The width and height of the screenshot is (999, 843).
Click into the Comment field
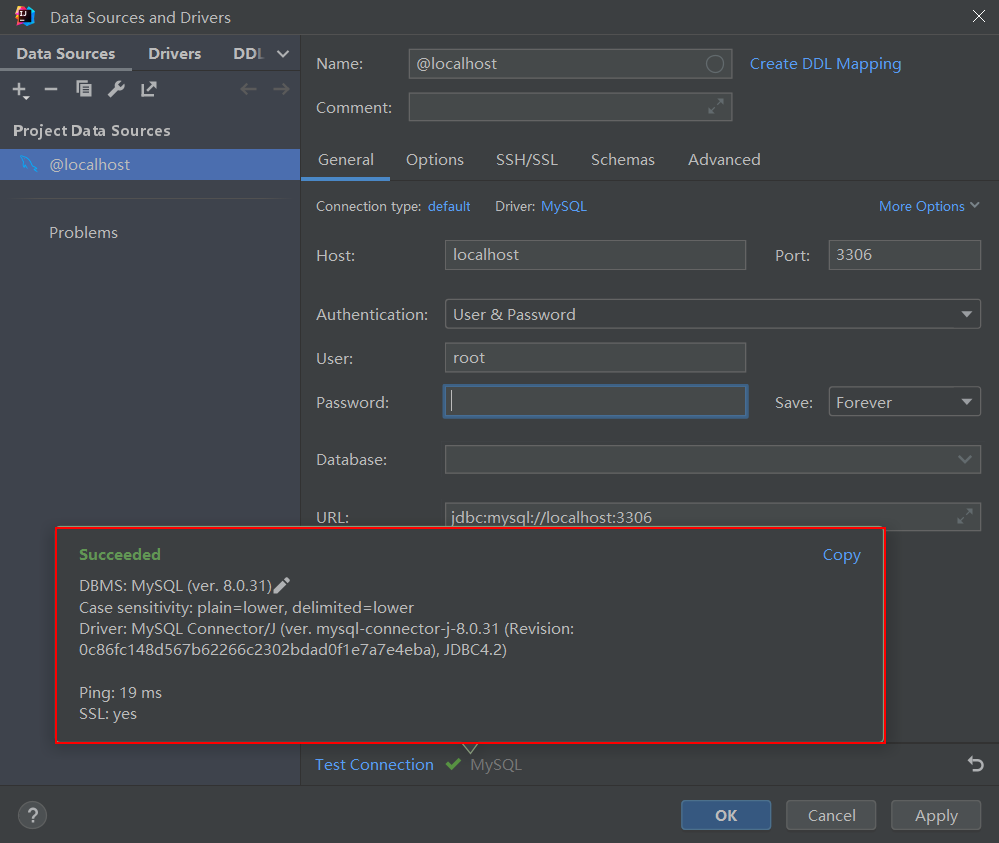pos(570,106)
